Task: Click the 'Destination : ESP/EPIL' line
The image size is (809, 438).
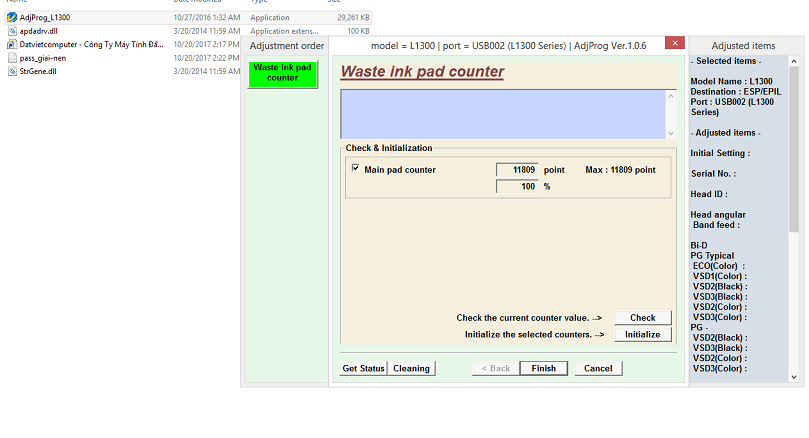Action: click(x=736, y=92)
